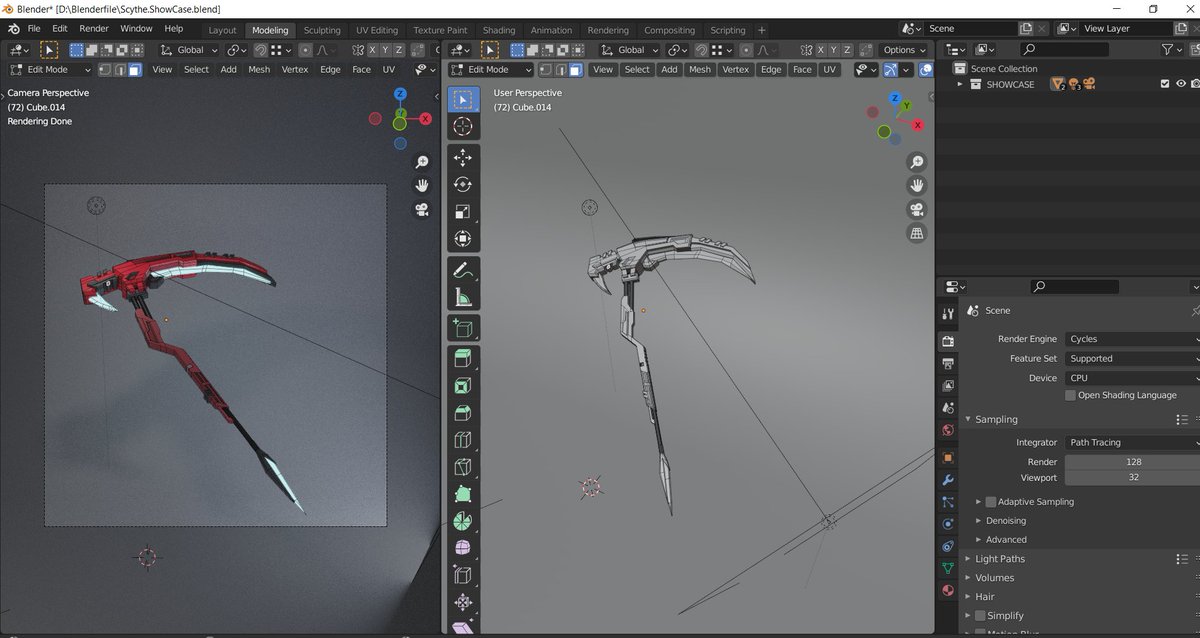The width and height of the screenshot is (1200, 638).
Task: Open Output properties tab icon
Action: tap(948, 364)
